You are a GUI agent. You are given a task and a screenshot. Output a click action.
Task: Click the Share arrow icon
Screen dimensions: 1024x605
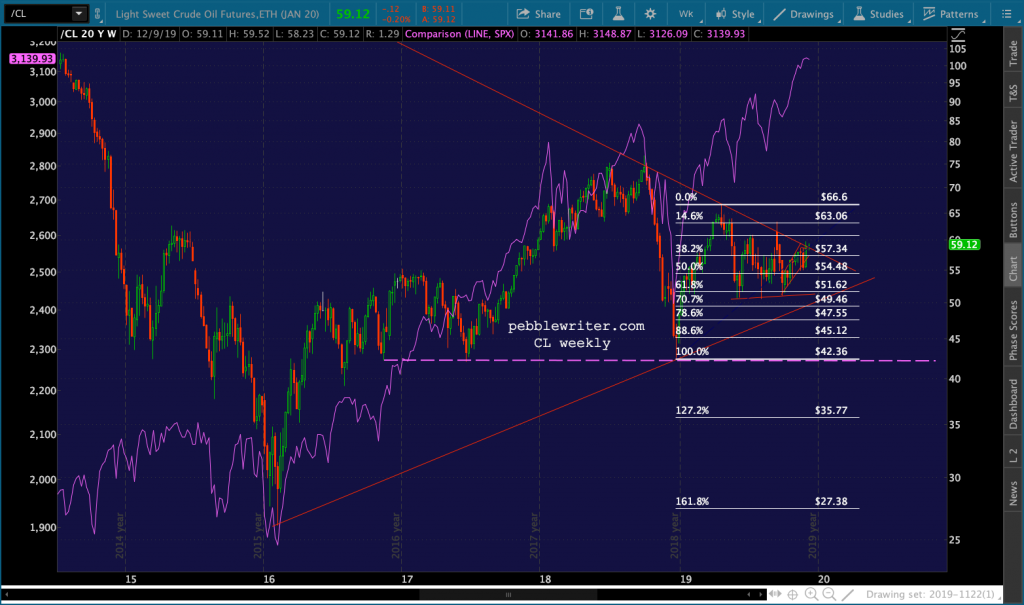tap(522, 14)
